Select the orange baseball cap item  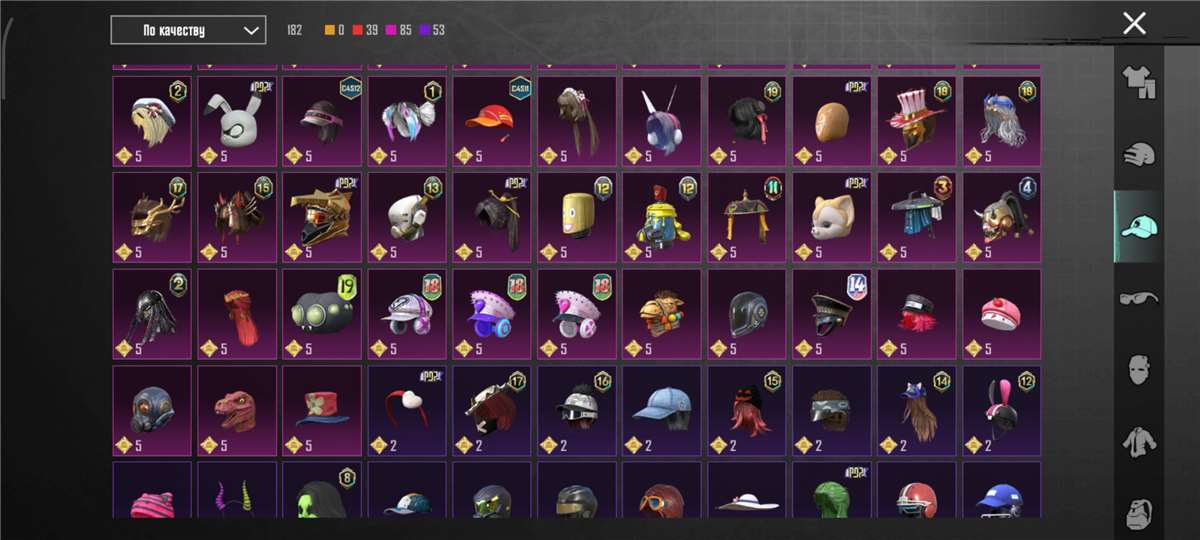tap(492, 121)
